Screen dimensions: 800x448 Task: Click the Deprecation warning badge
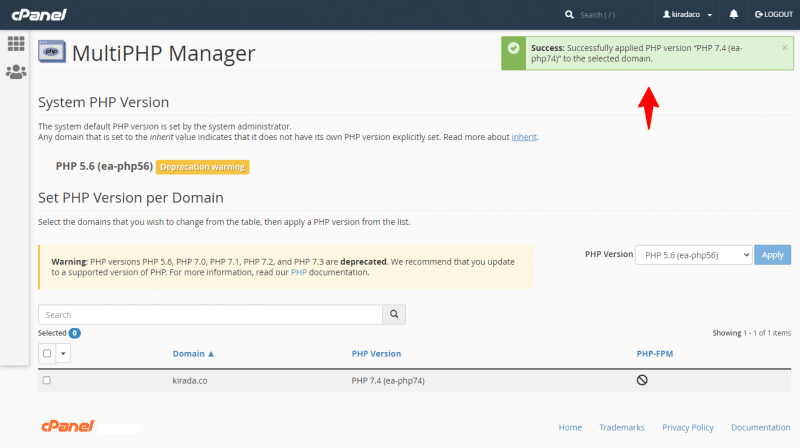click(203, 167)
